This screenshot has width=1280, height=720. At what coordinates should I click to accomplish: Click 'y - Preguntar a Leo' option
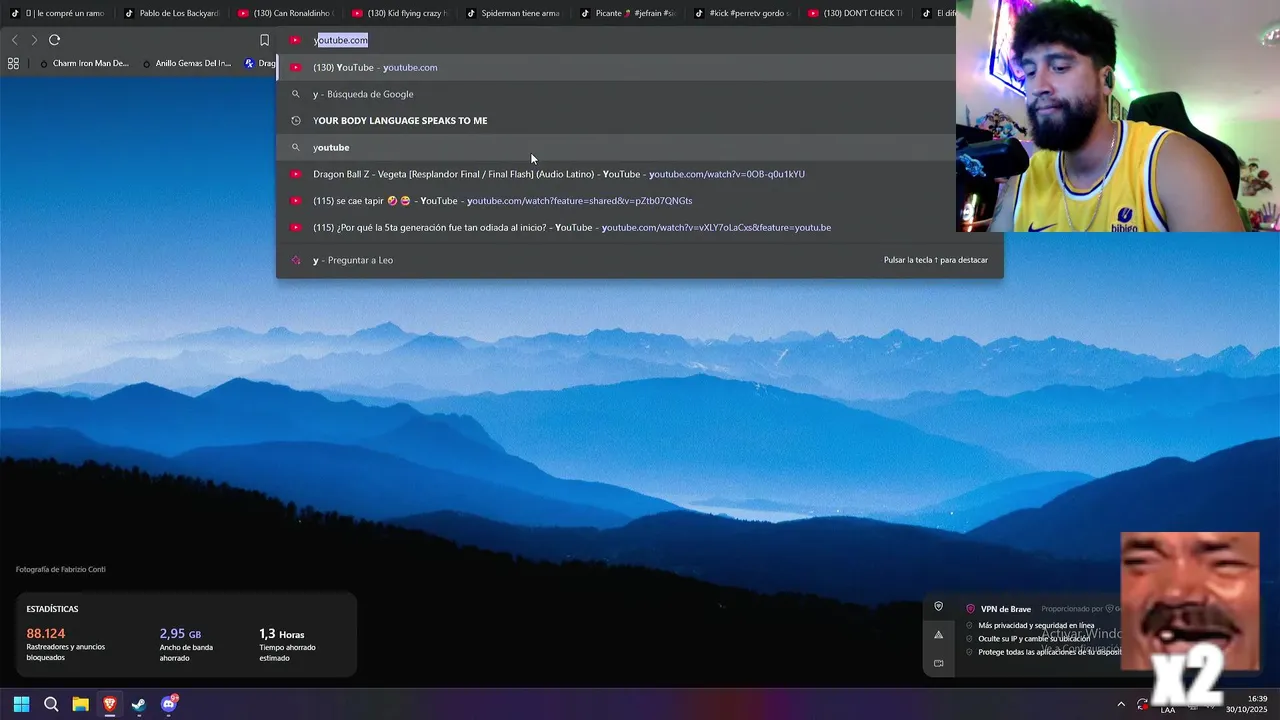(x=640, y=260)
